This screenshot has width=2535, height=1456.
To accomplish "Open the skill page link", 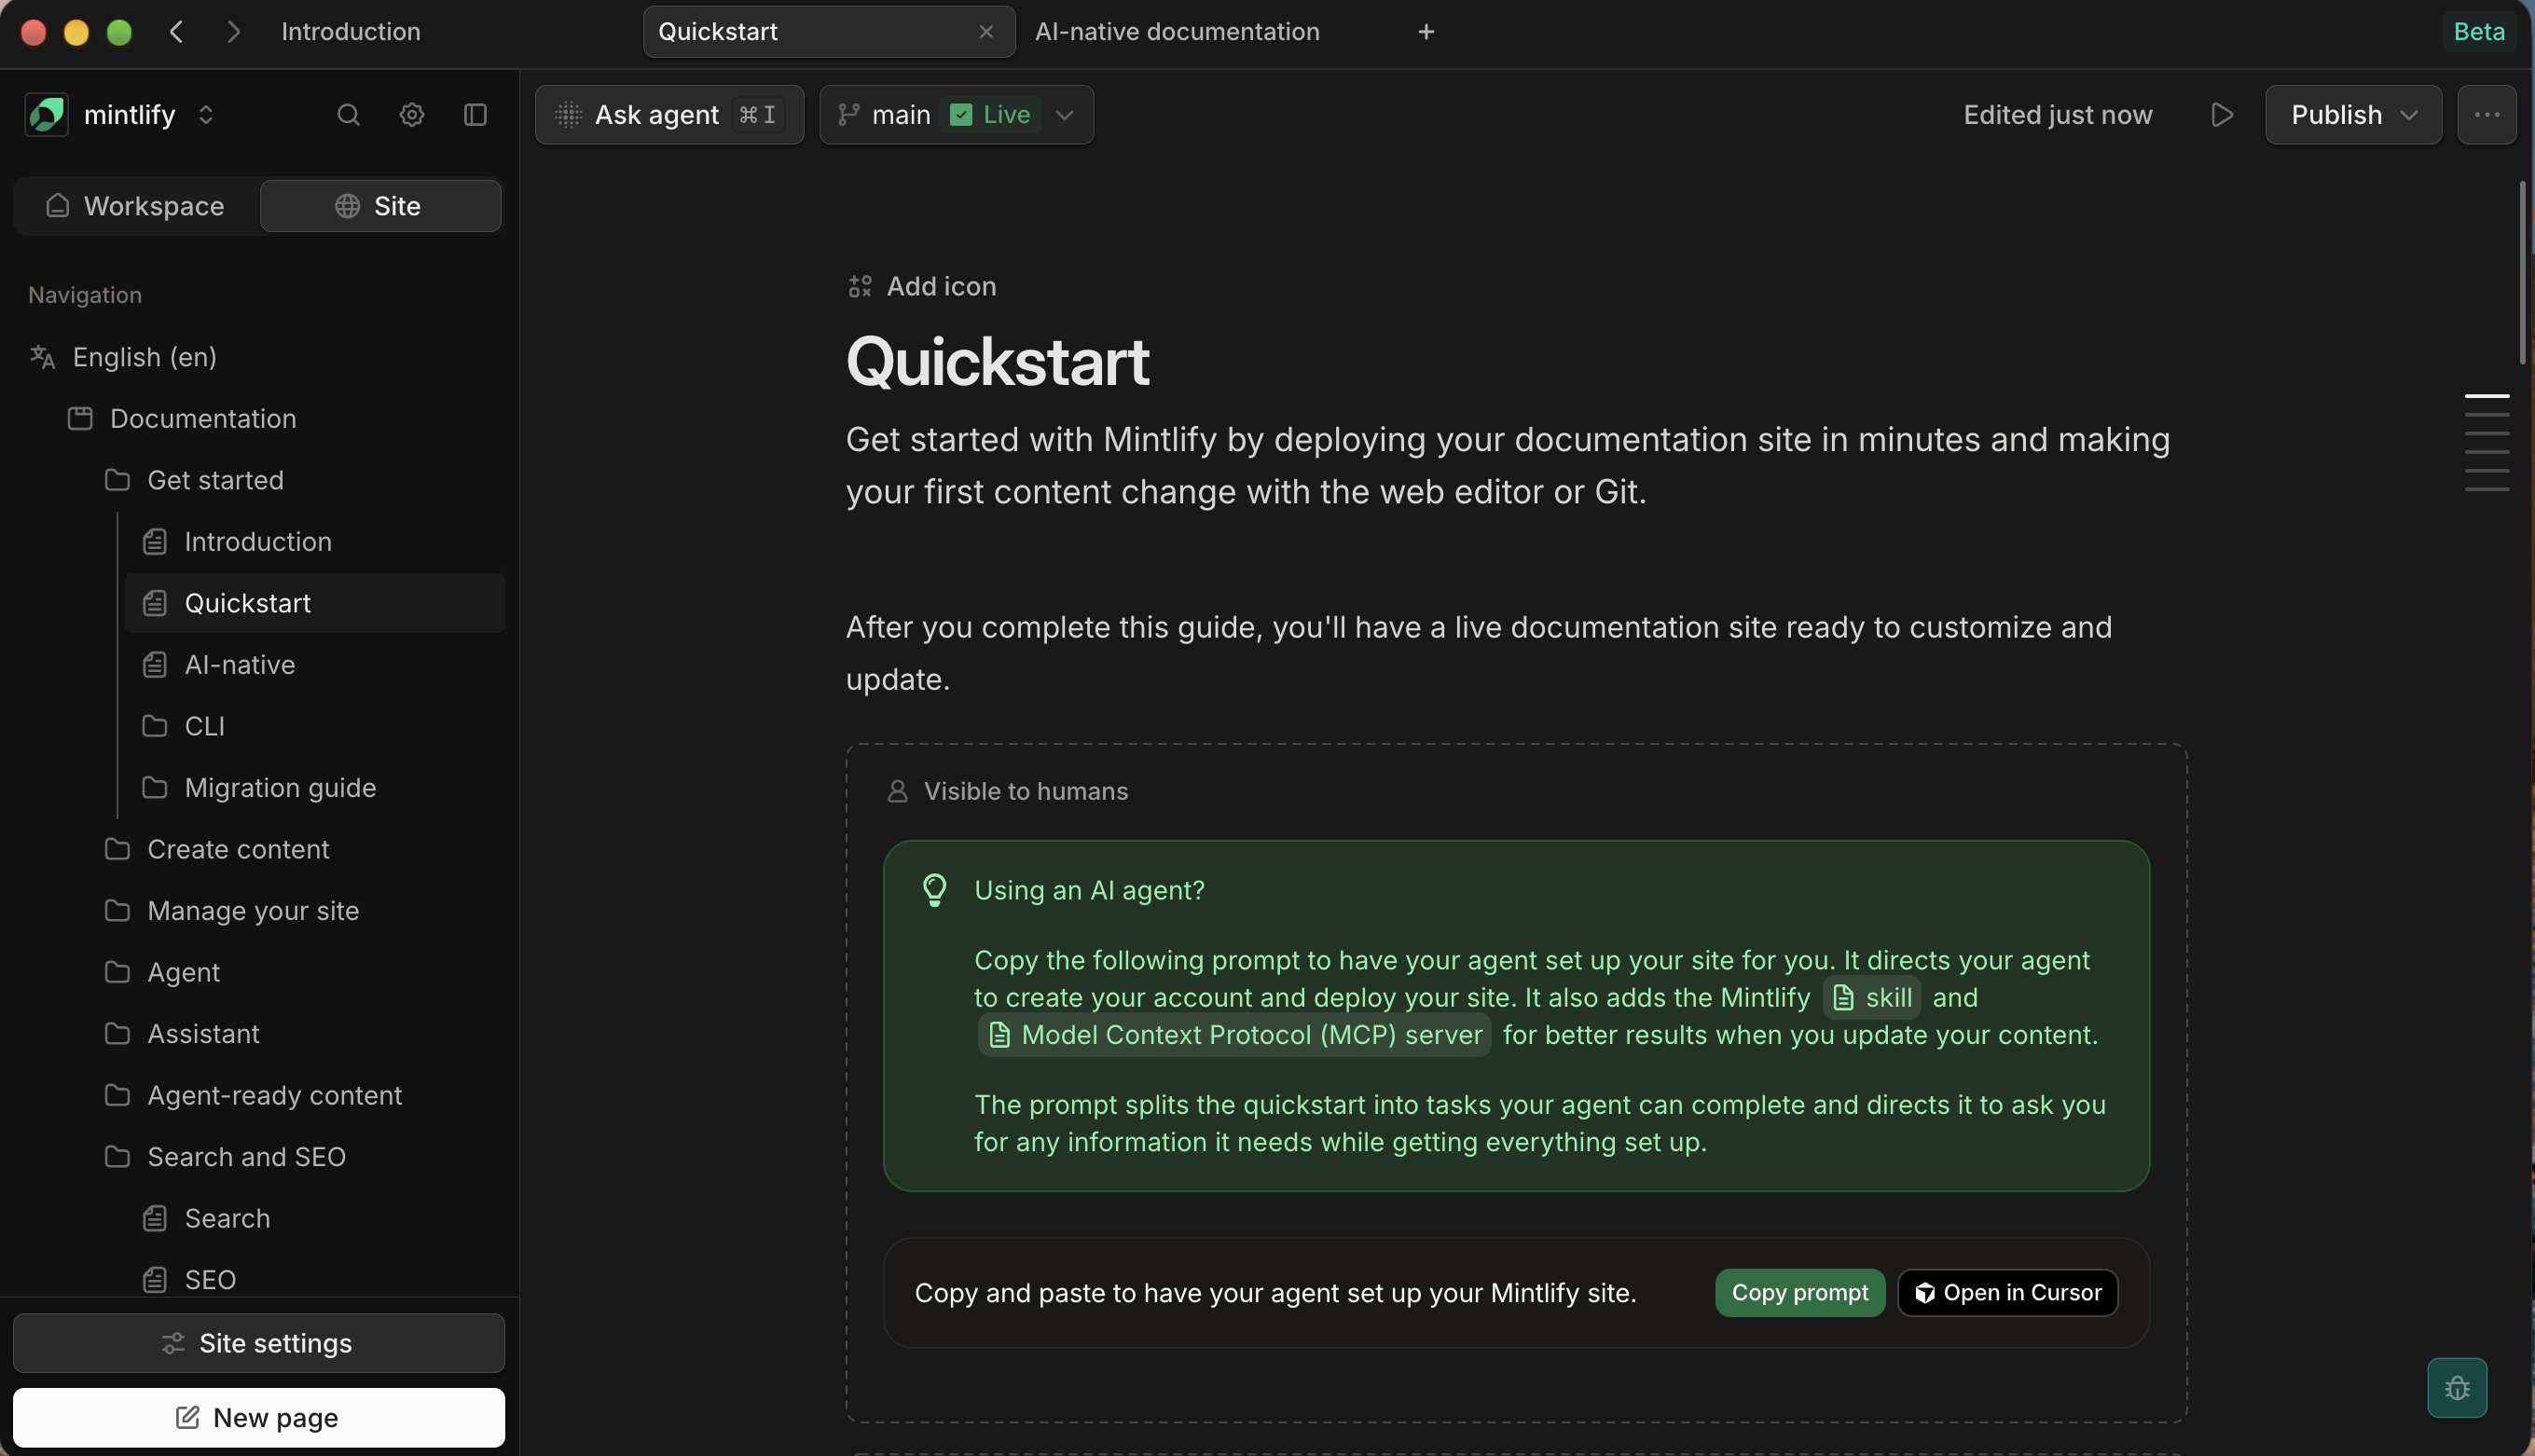I will click(x=1872, y=998).
